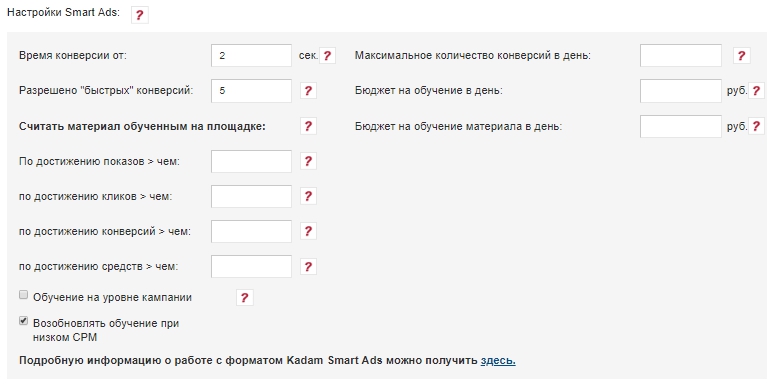The height and width of the screenshot is (386, 776).
Task: Show help for Бюджет на обучение материала в день
Action: [x=756, y=126]
